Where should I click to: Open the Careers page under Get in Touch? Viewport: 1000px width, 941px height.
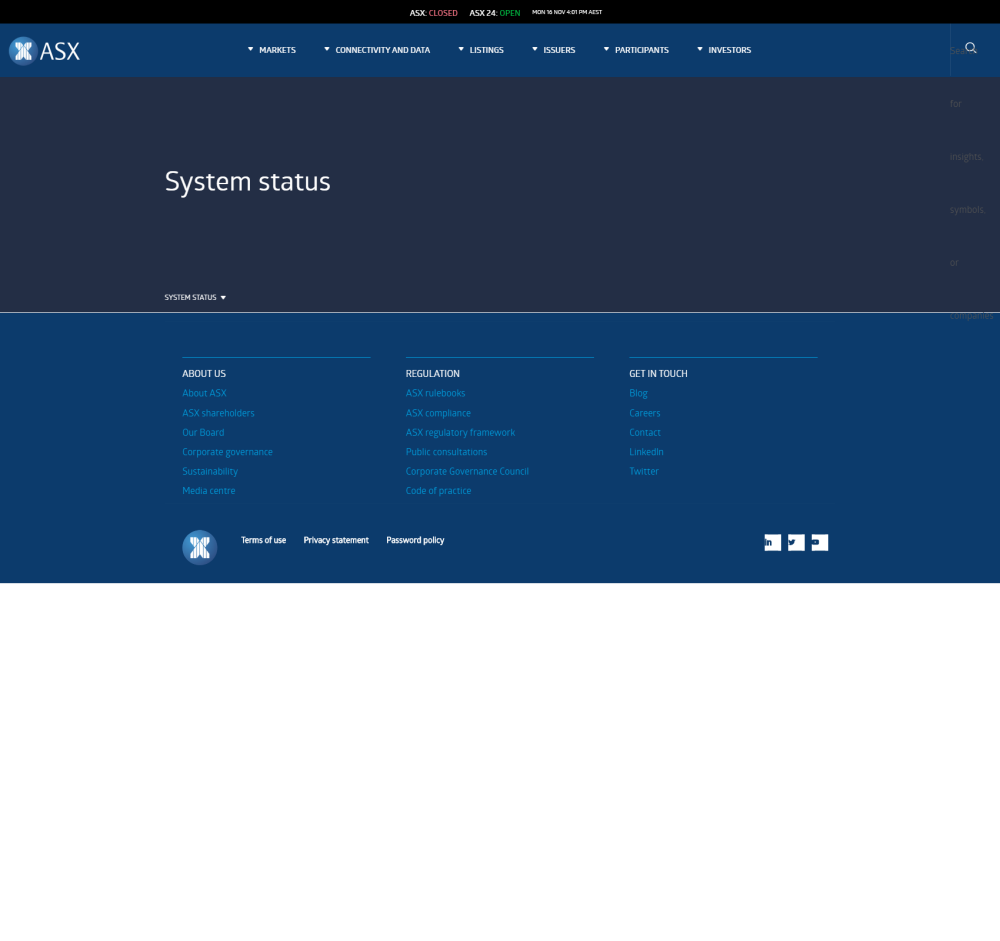[x=644, y=412]
